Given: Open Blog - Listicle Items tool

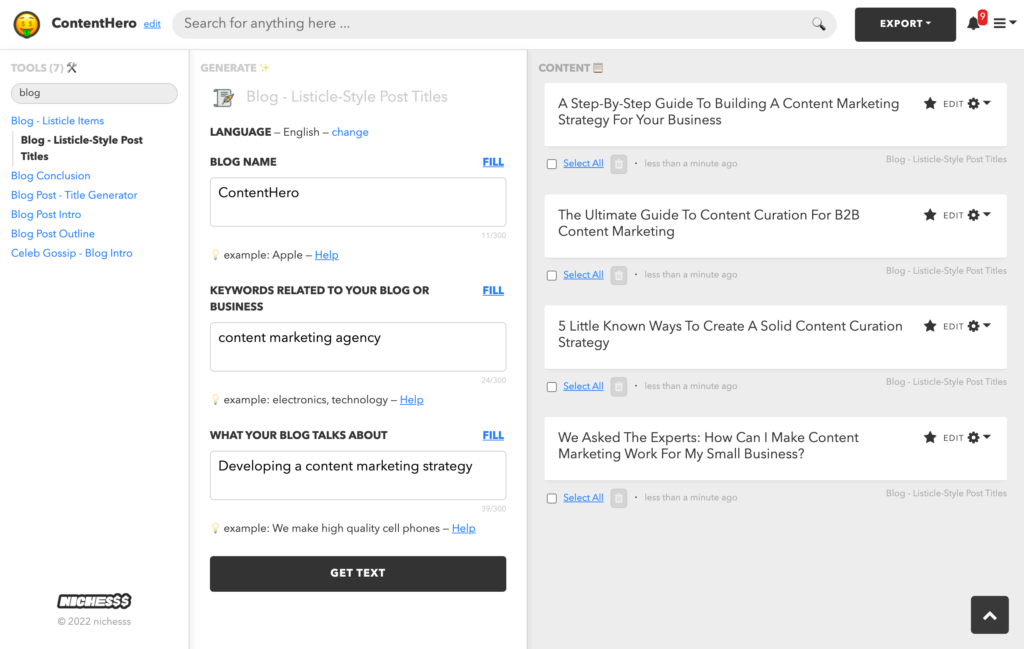Looking at the screenshot, I should point(57,121).
